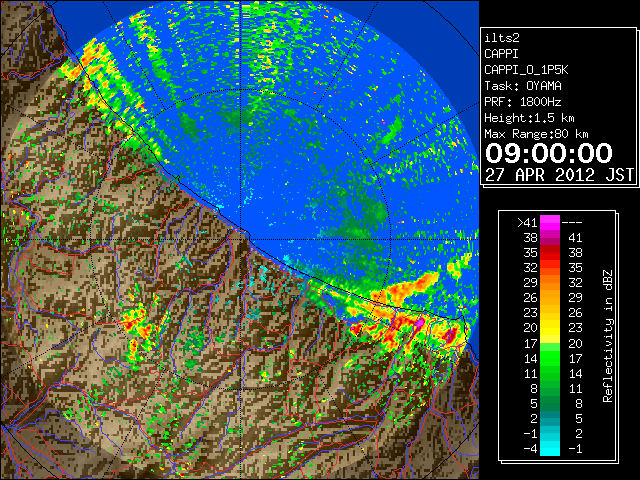This screenshot has height=480, width=640.
Task: Click the '27 APR 2012 JST' date
Action: [x=559, y=175]
